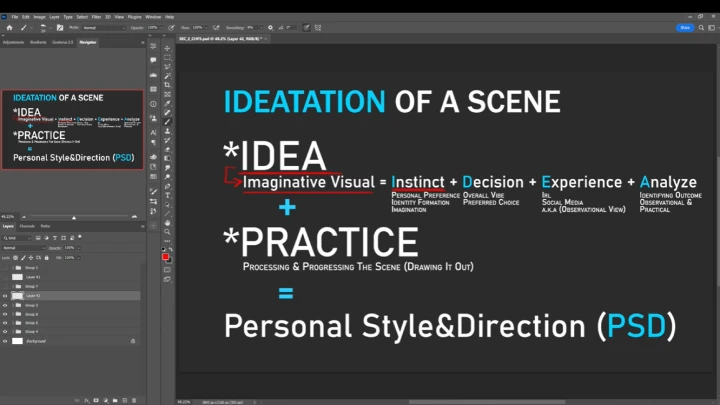Select the Frame tool
The height and width of the screenshot is (405, 720).
pos(167,95)
